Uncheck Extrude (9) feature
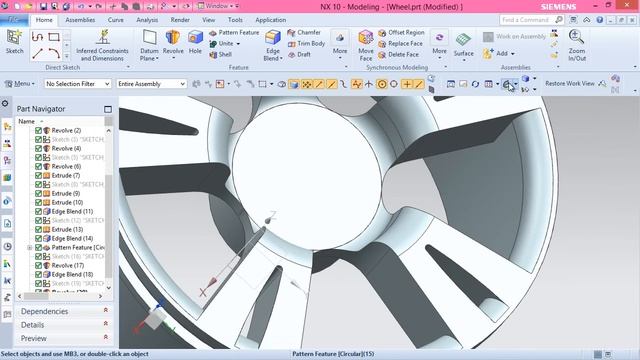Image resolution: width=640 pixels, height=360 pixels. tap(38, 193)
